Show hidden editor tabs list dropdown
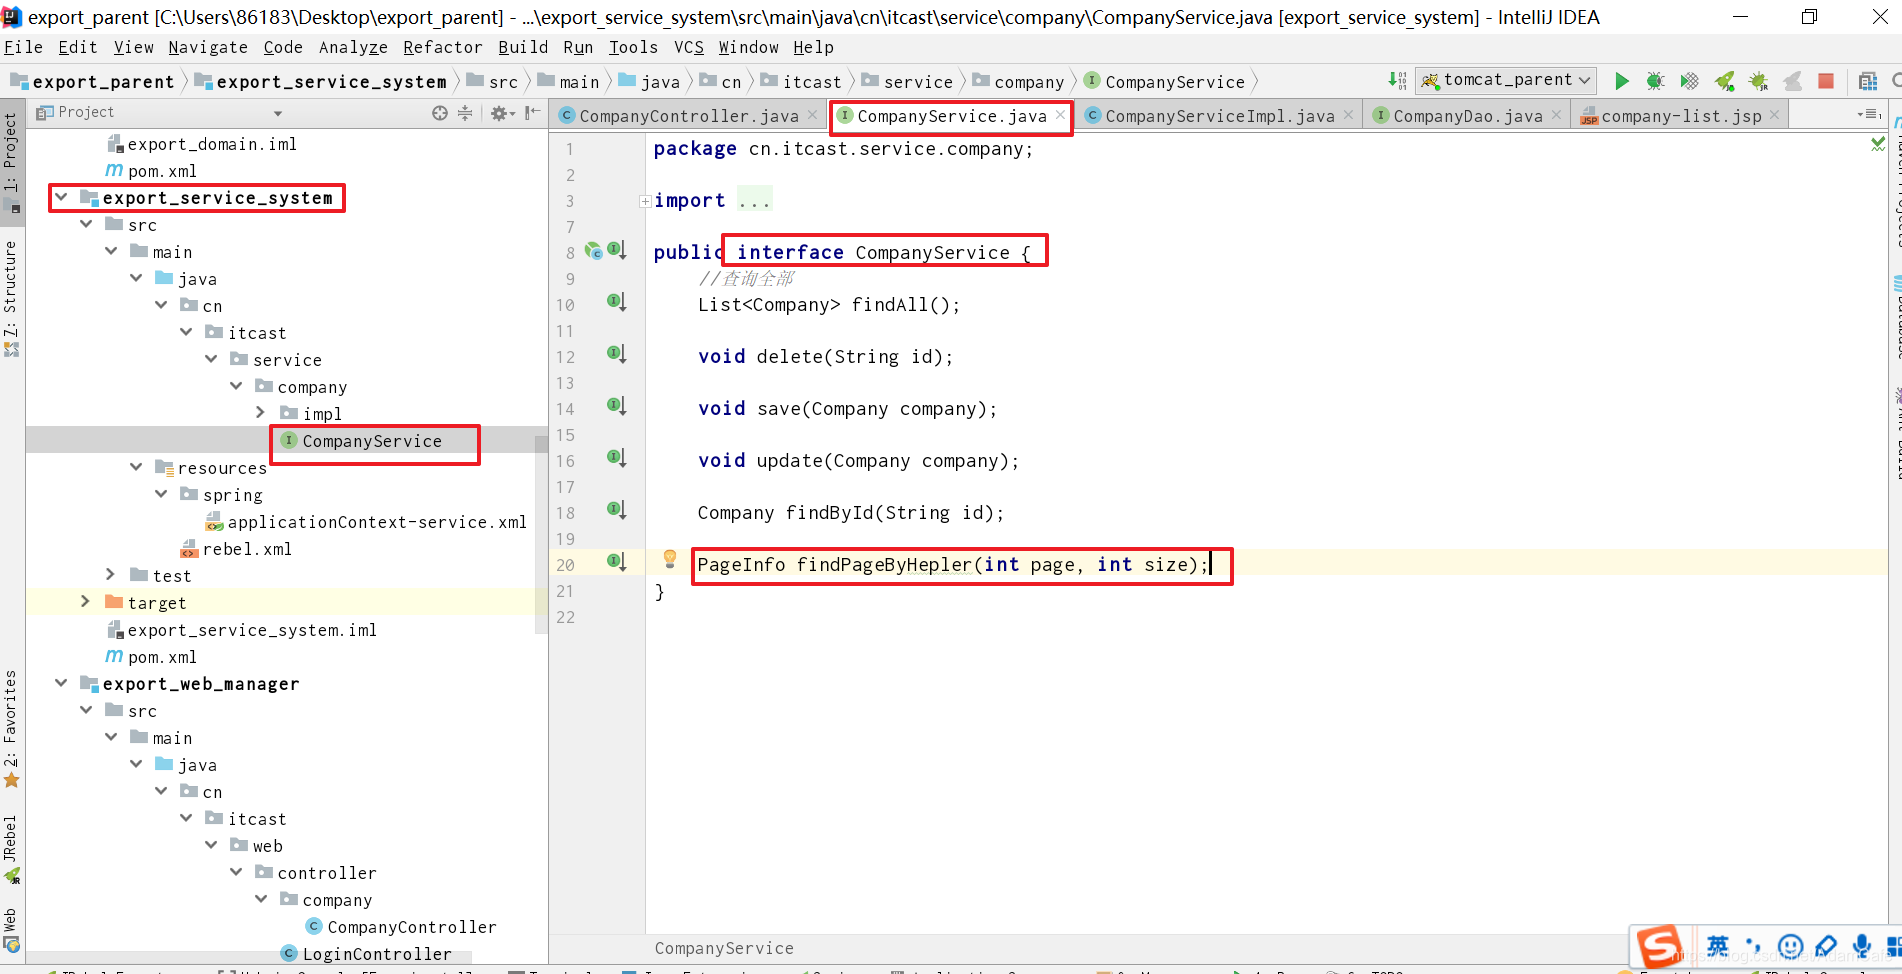Screen dimensions: 1902x974 1869,115
